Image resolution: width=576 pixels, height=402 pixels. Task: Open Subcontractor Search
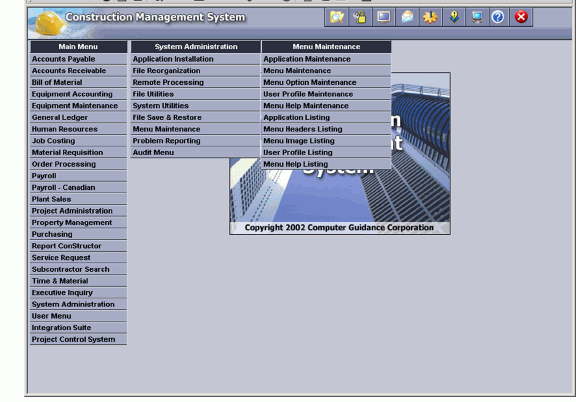(x=79, y=269)
